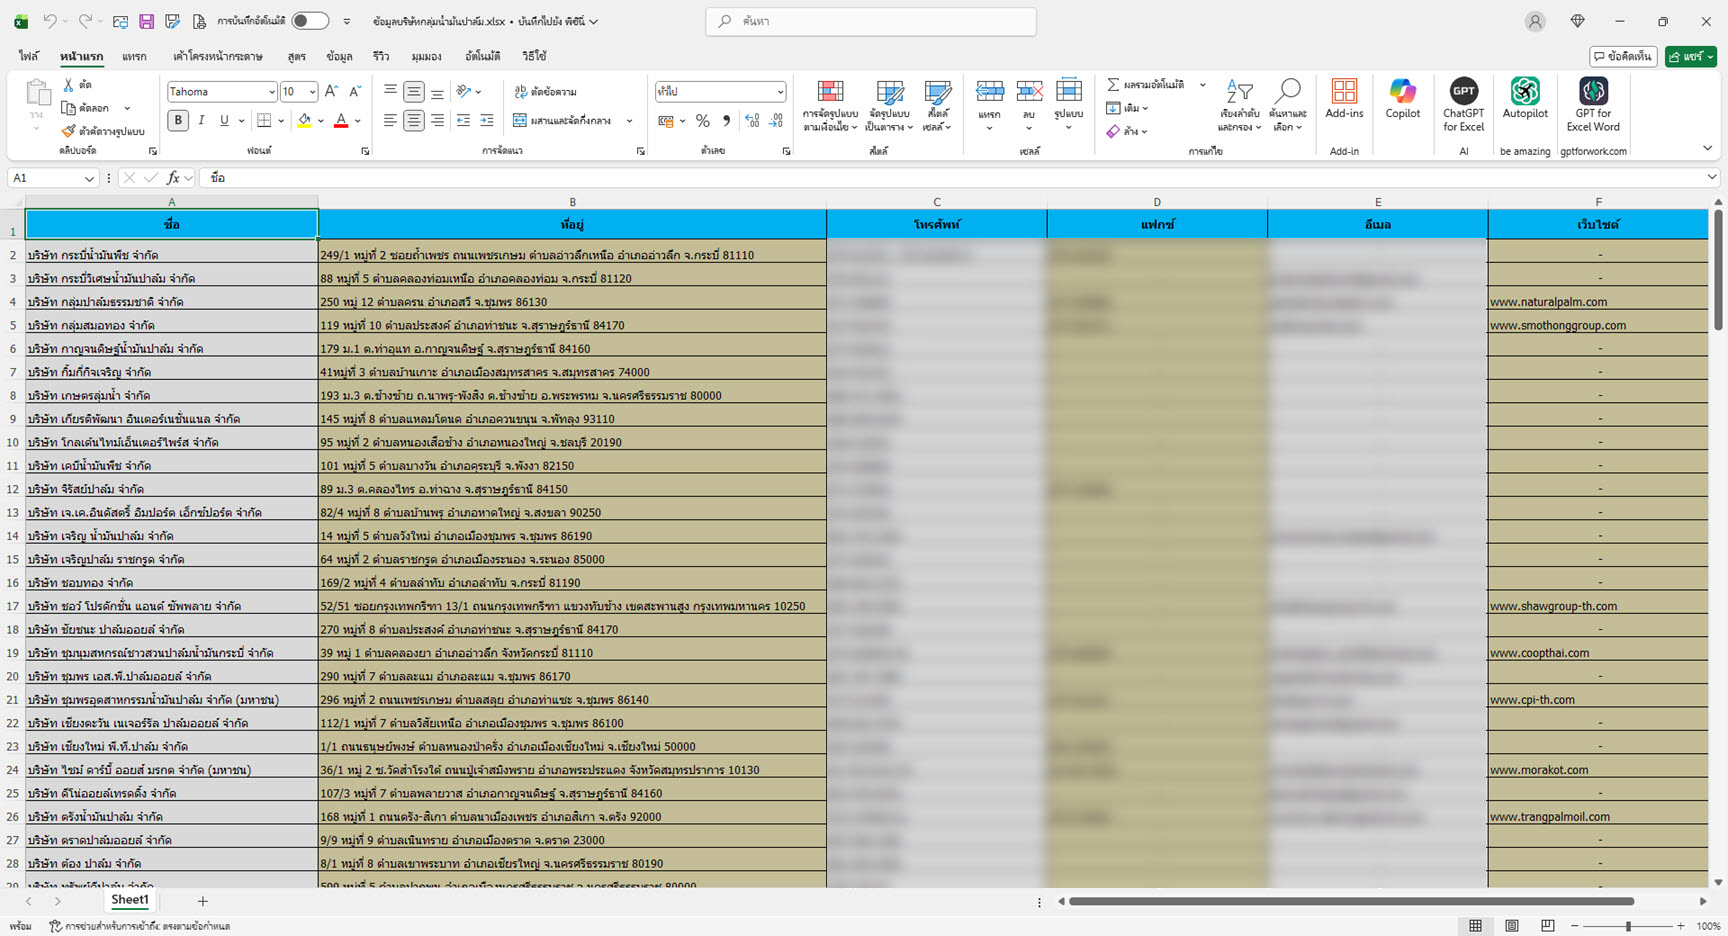The width and height of the screenshot is (1728, 936).
Task: Click the AutoSum sigma icon
Action: click(x=1113, y=85)
